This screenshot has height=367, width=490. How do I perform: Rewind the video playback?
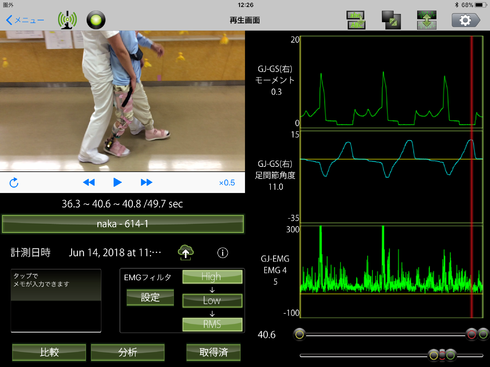pos(89,182)
